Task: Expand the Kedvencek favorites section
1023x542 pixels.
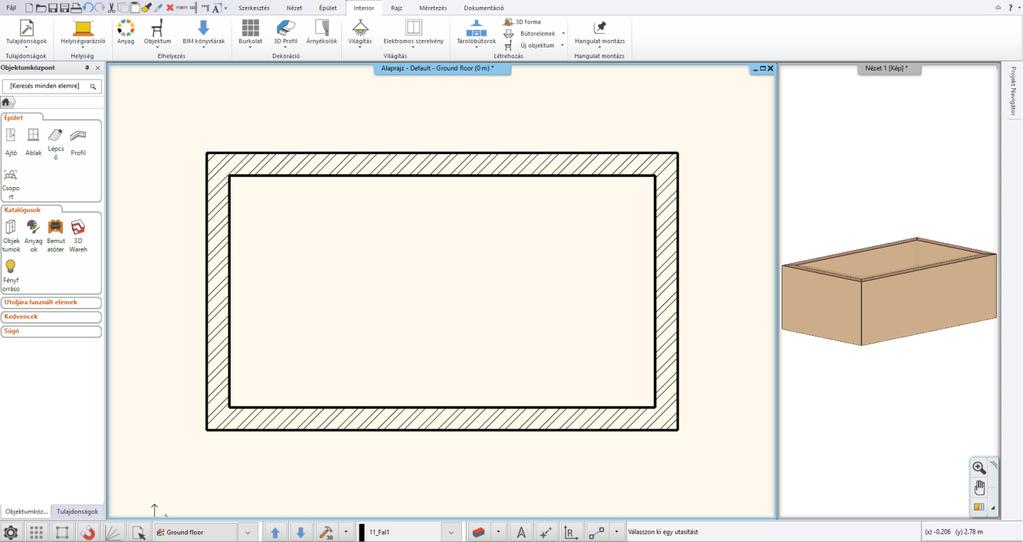Action: coord(52,317)
